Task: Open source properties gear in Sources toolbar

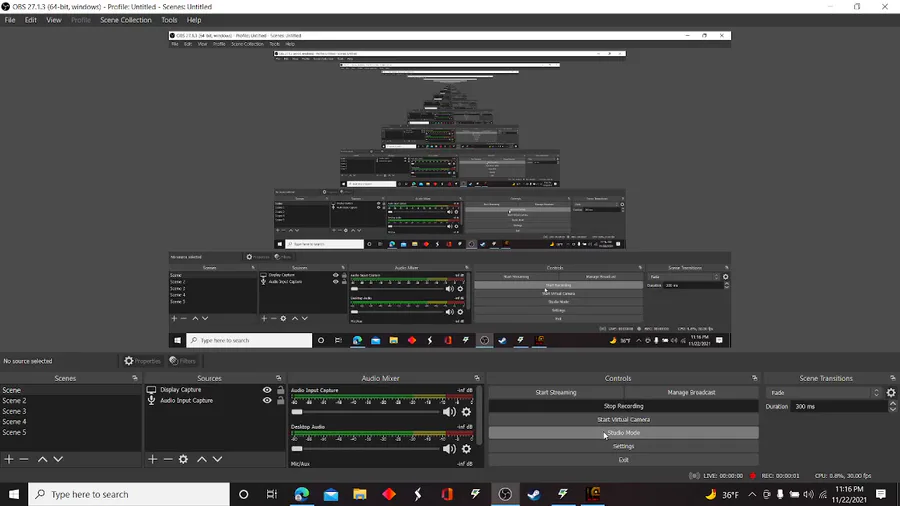Action: [183, 459]
